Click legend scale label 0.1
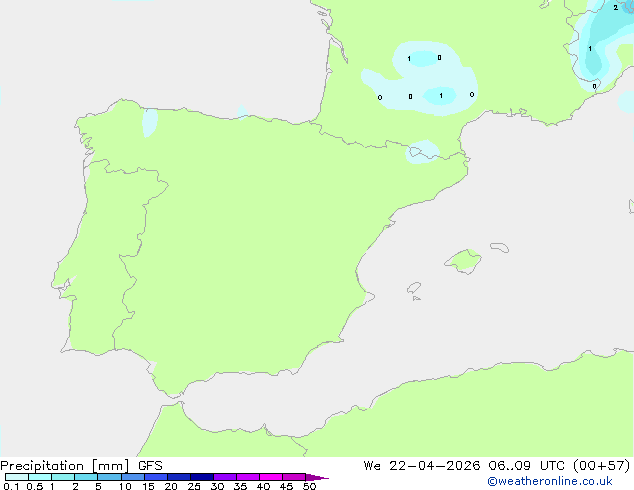 click(x=11, y=486)
